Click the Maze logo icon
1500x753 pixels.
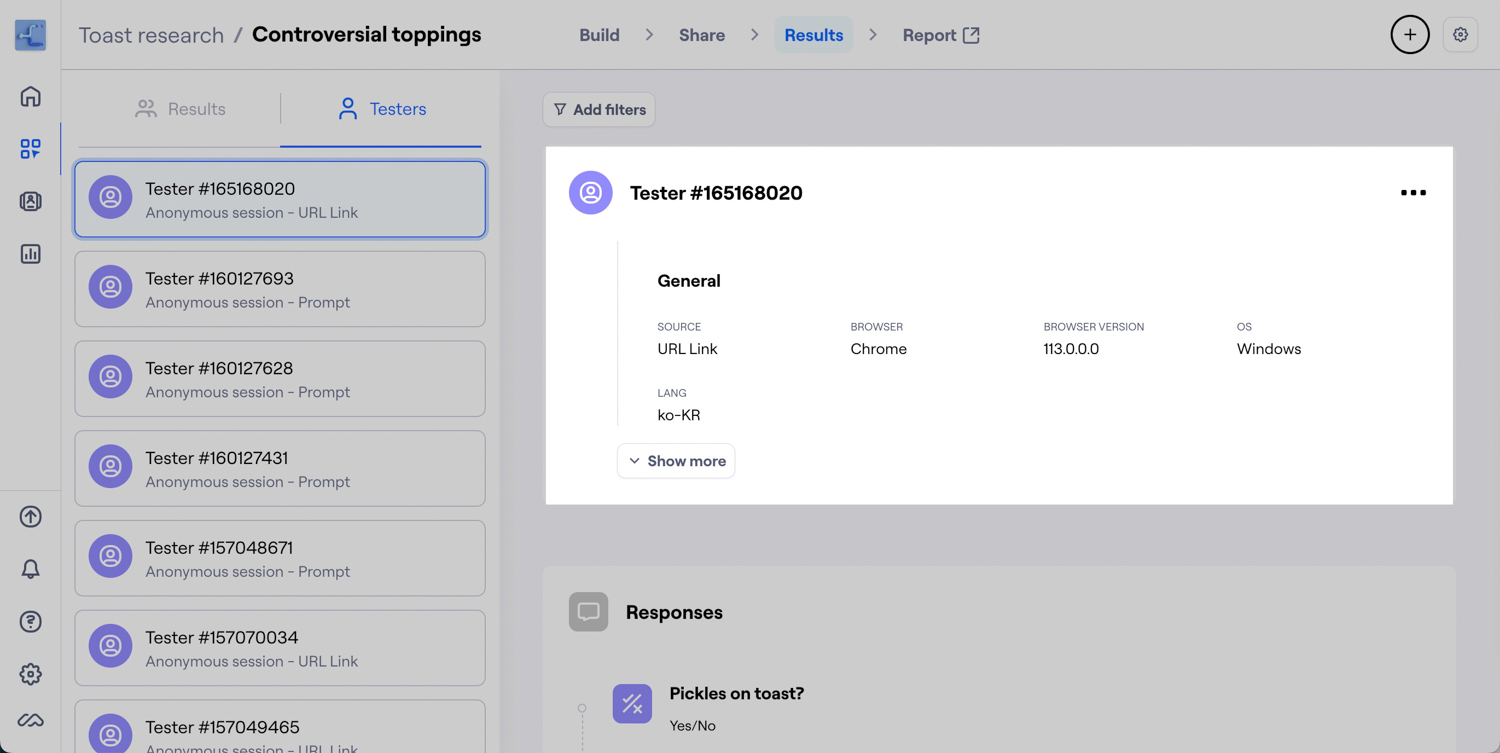[30, 35]
